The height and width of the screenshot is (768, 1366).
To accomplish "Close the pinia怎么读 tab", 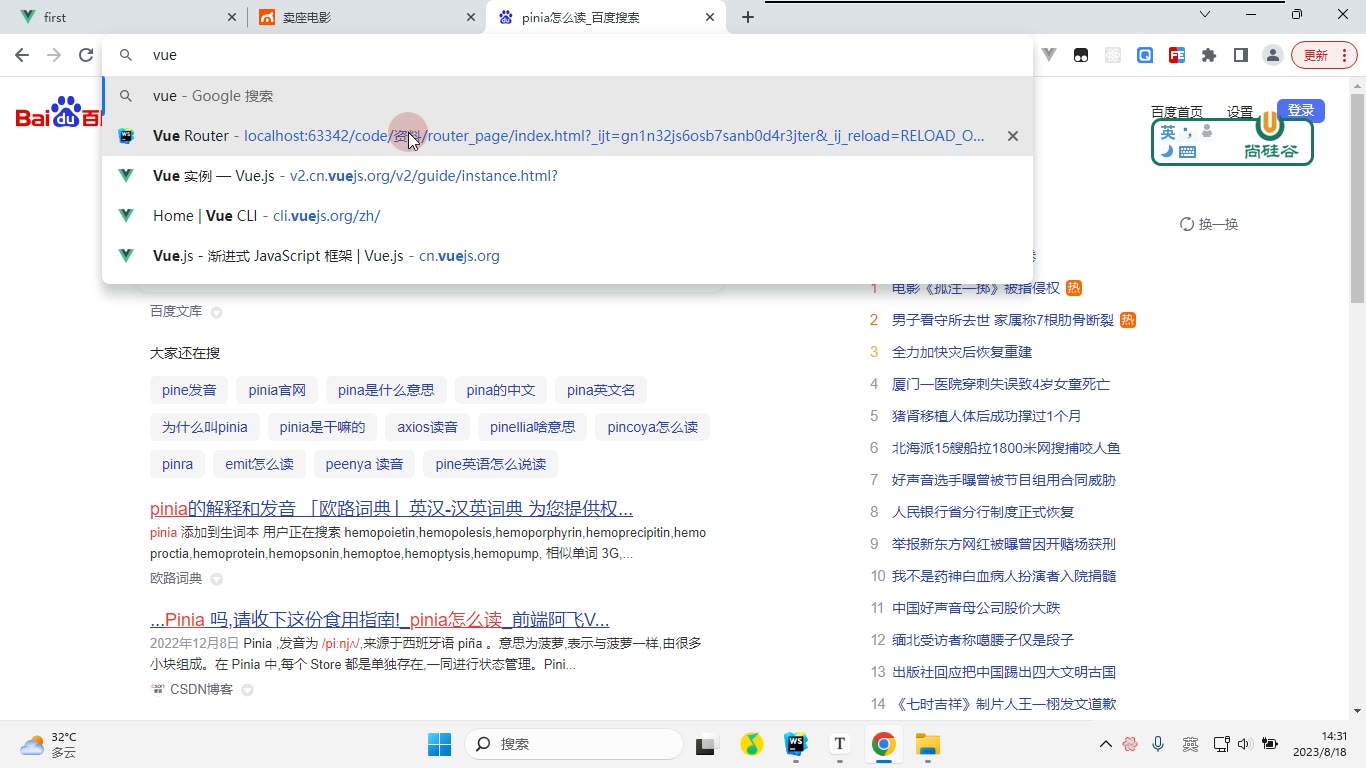I will tap(711, 17).
